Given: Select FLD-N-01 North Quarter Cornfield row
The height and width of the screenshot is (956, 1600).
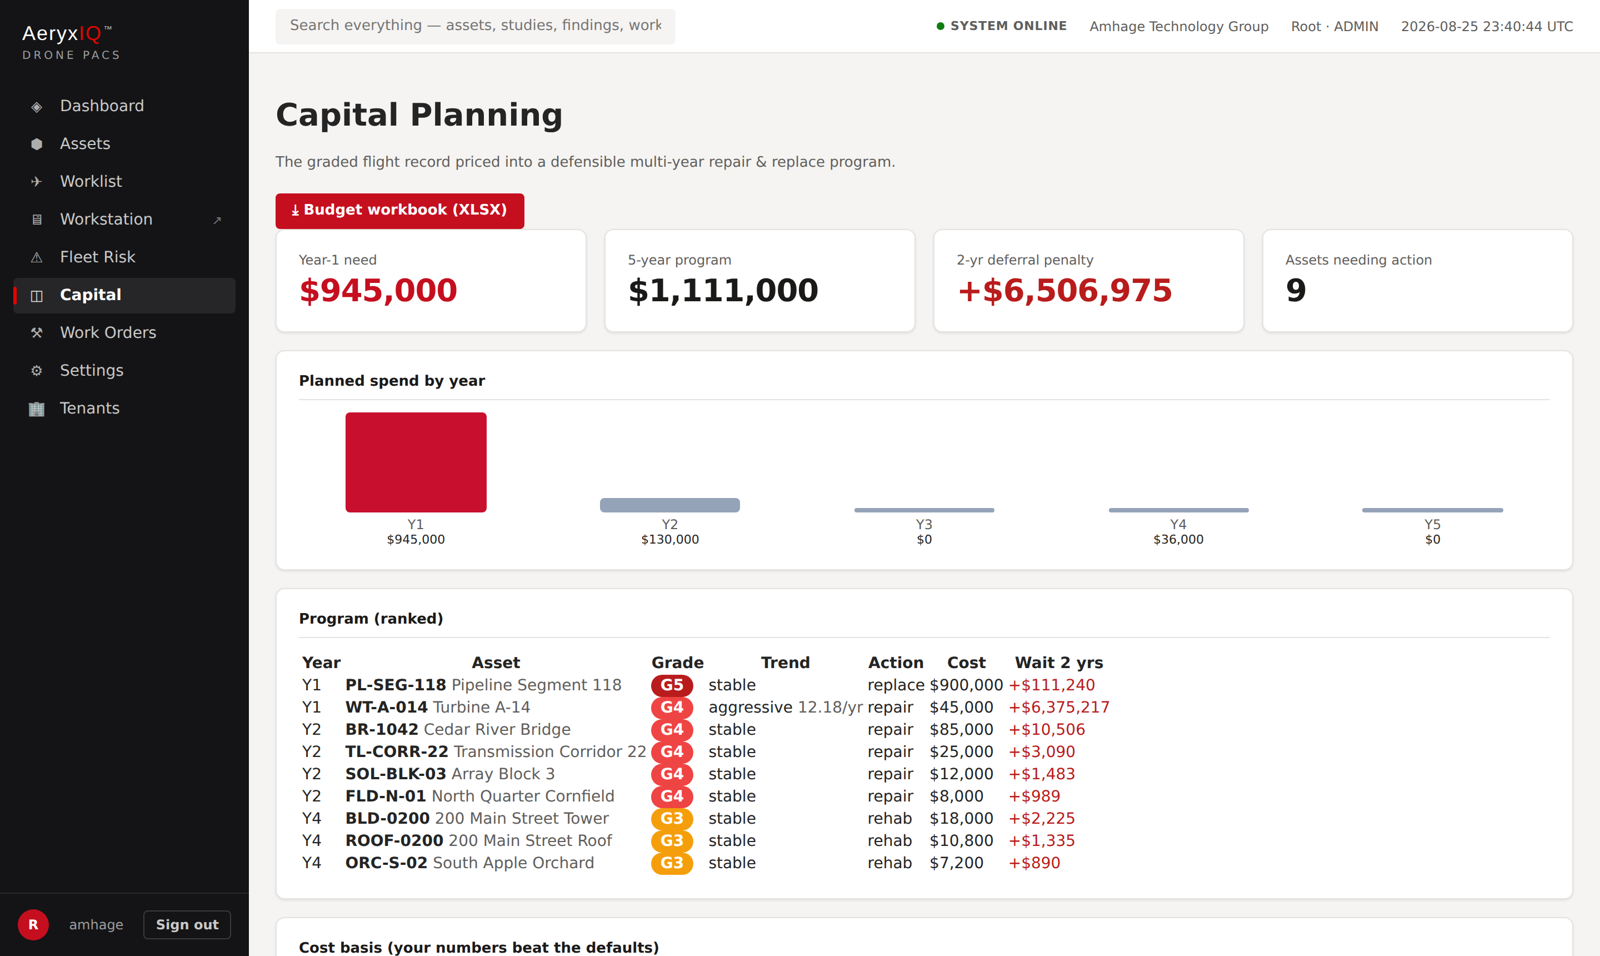Looking at the screenshot, I should 705,796.
